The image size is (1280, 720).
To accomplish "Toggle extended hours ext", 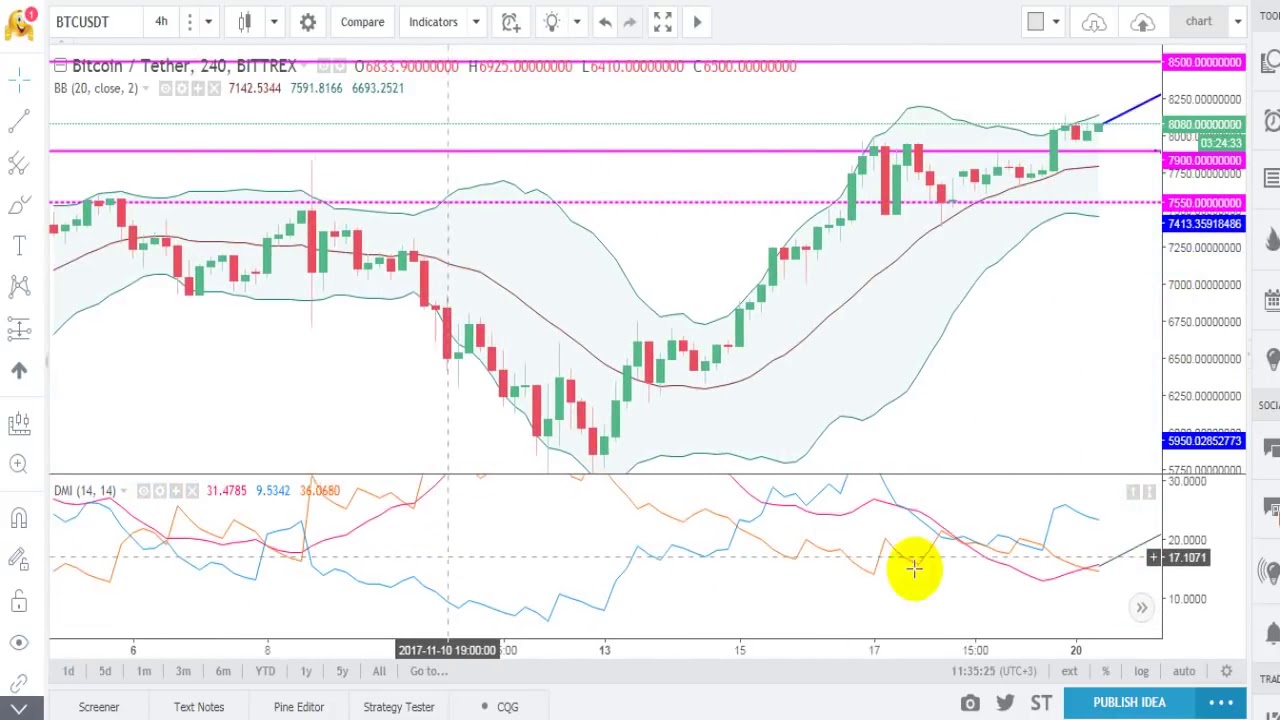I will pyautogui.click(x=1069, y=671).
